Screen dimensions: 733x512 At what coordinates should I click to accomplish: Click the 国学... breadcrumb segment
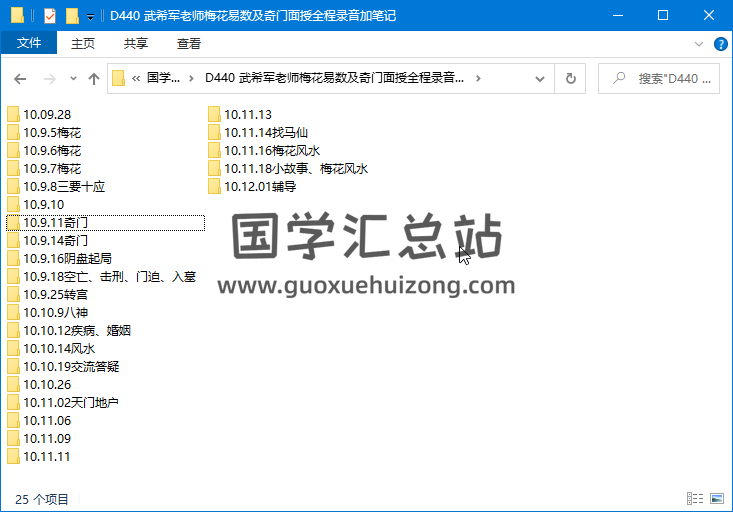tap(163, 78)
